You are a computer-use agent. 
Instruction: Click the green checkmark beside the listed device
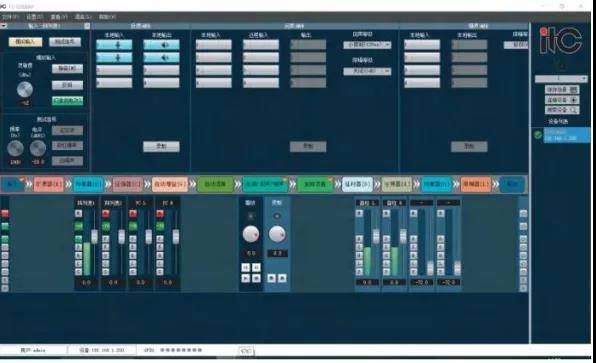click(x=538, y=135)
